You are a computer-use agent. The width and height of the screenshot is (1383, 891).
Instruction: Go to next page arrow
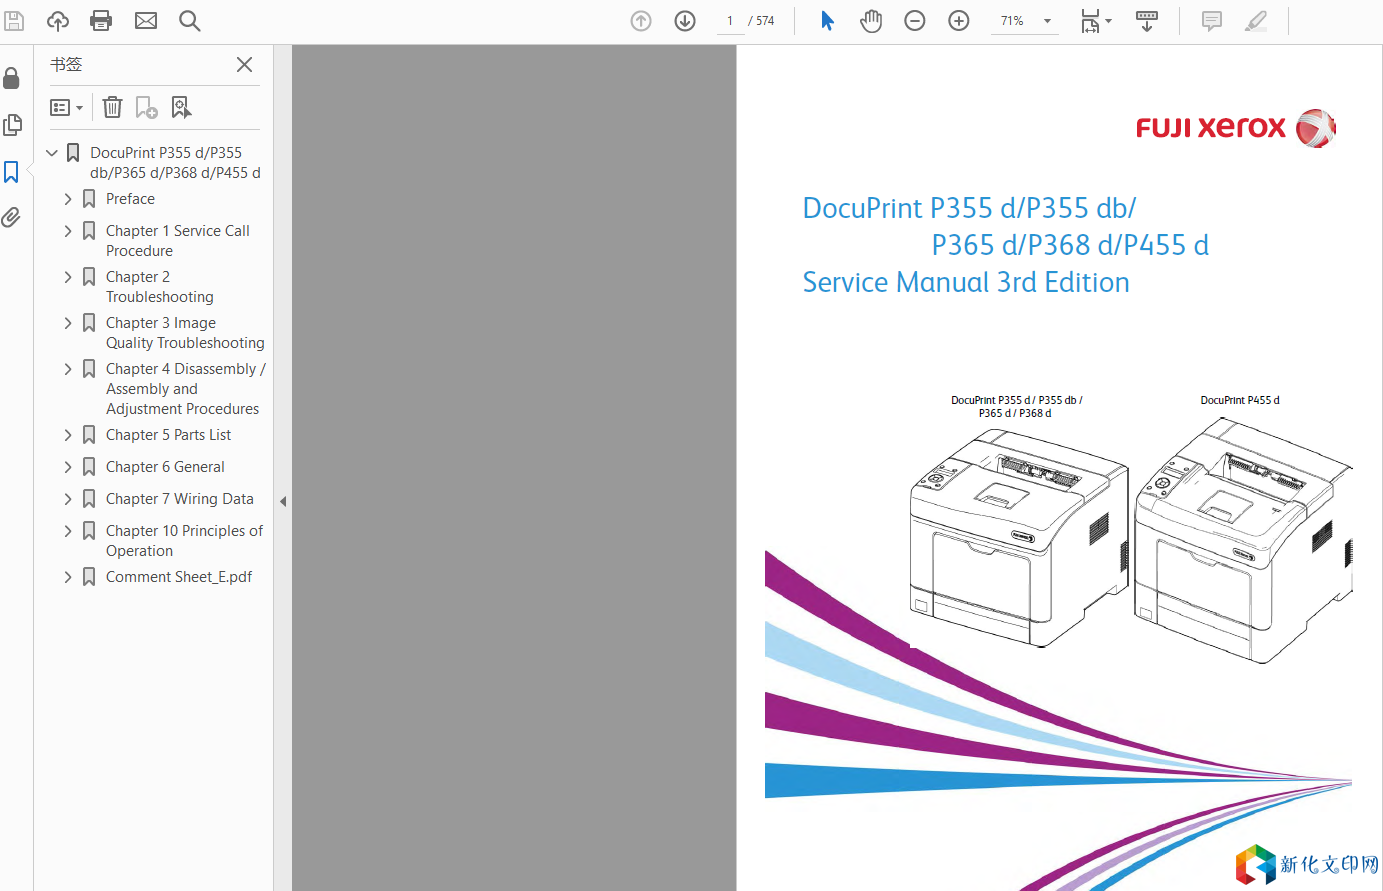[685, 21]
